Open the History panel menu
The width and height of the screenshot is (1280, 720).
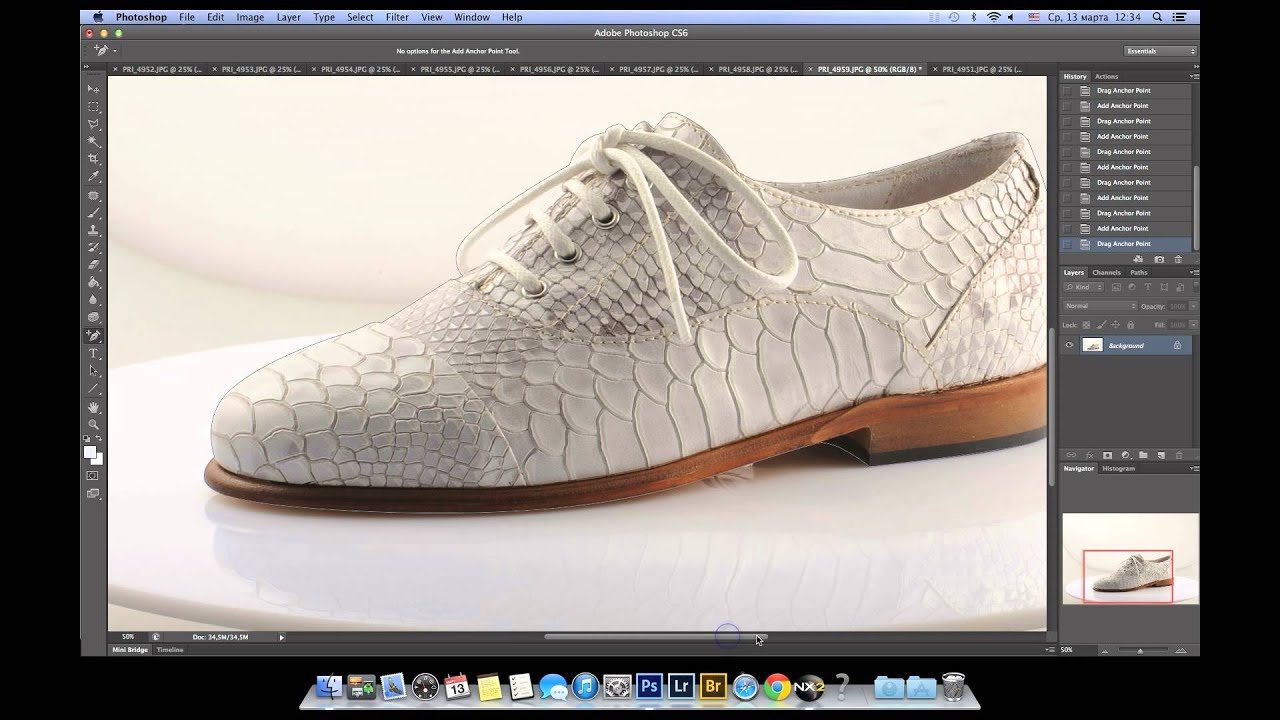(1194, 76)
